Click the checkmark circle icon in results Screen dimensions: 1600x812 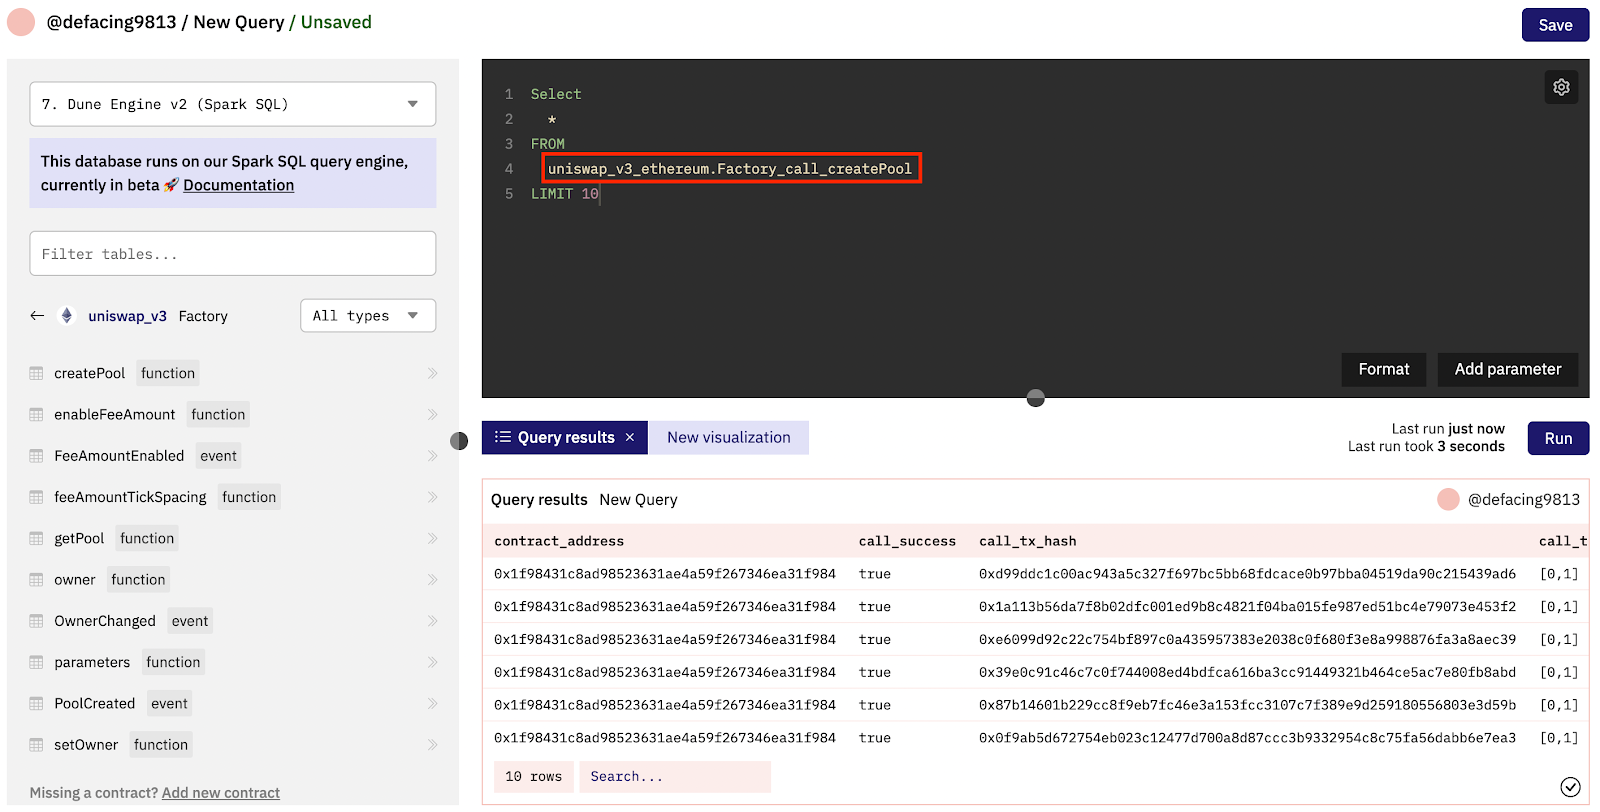(1570, 787)
